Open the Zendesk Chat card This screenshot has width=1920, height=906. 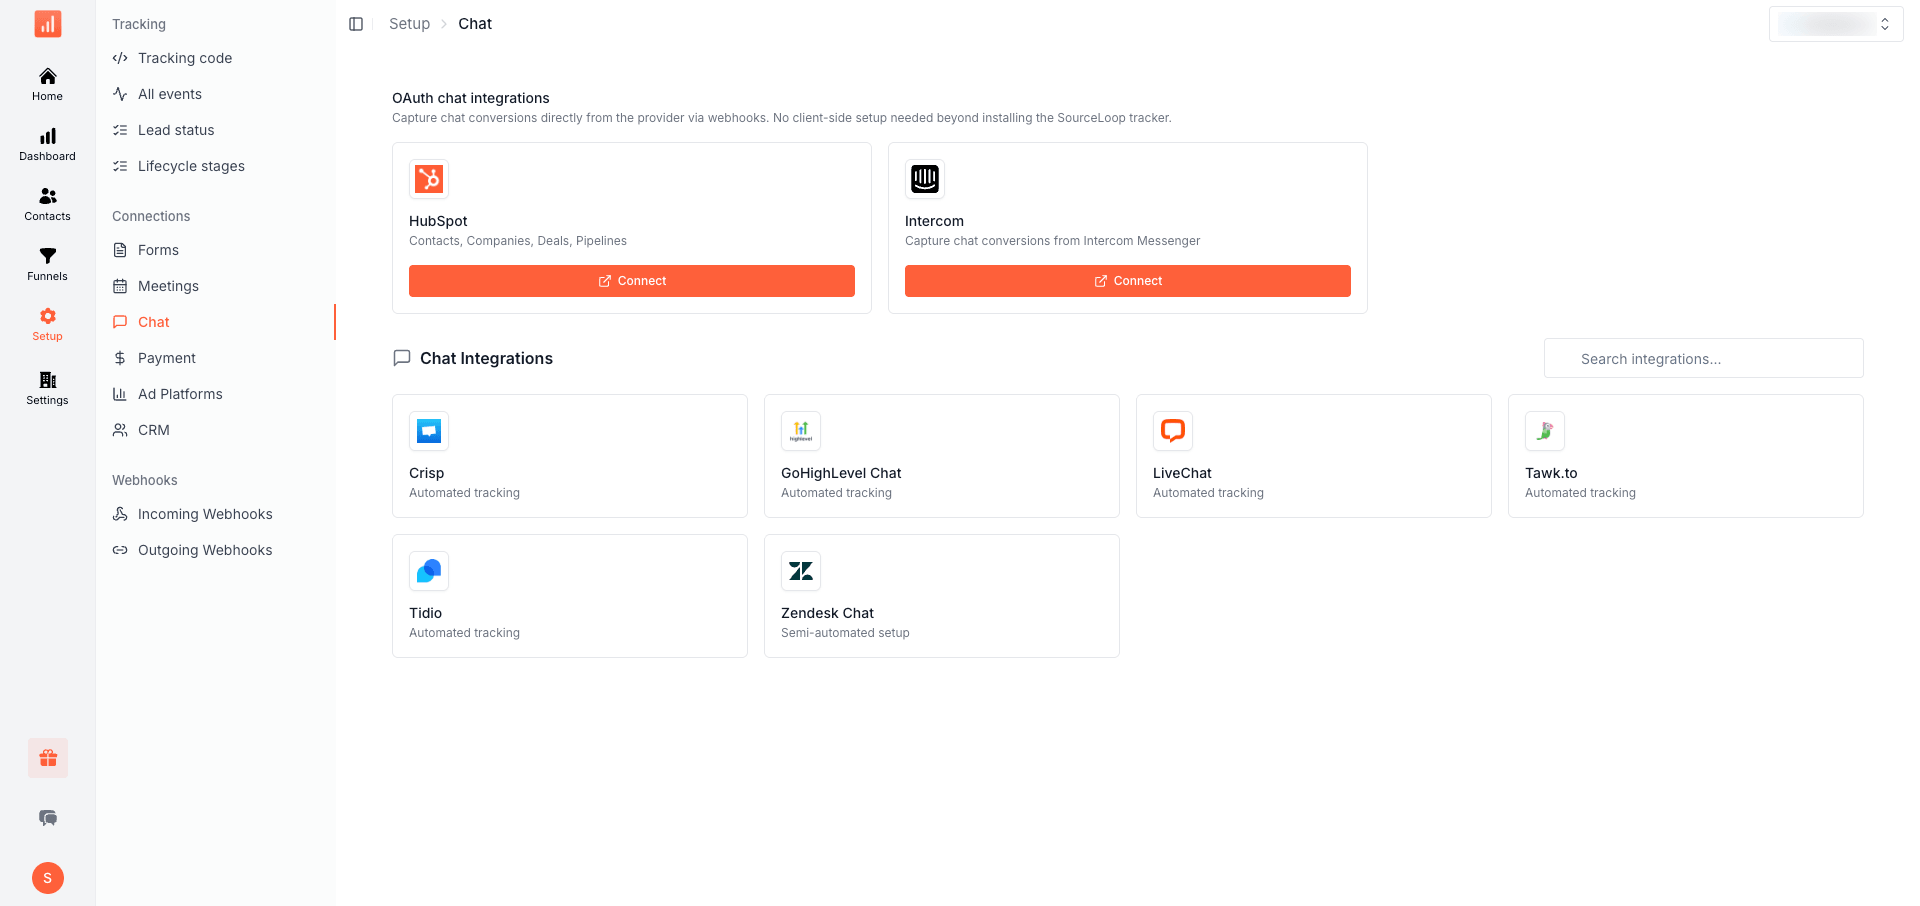click(x=942, y=596)
